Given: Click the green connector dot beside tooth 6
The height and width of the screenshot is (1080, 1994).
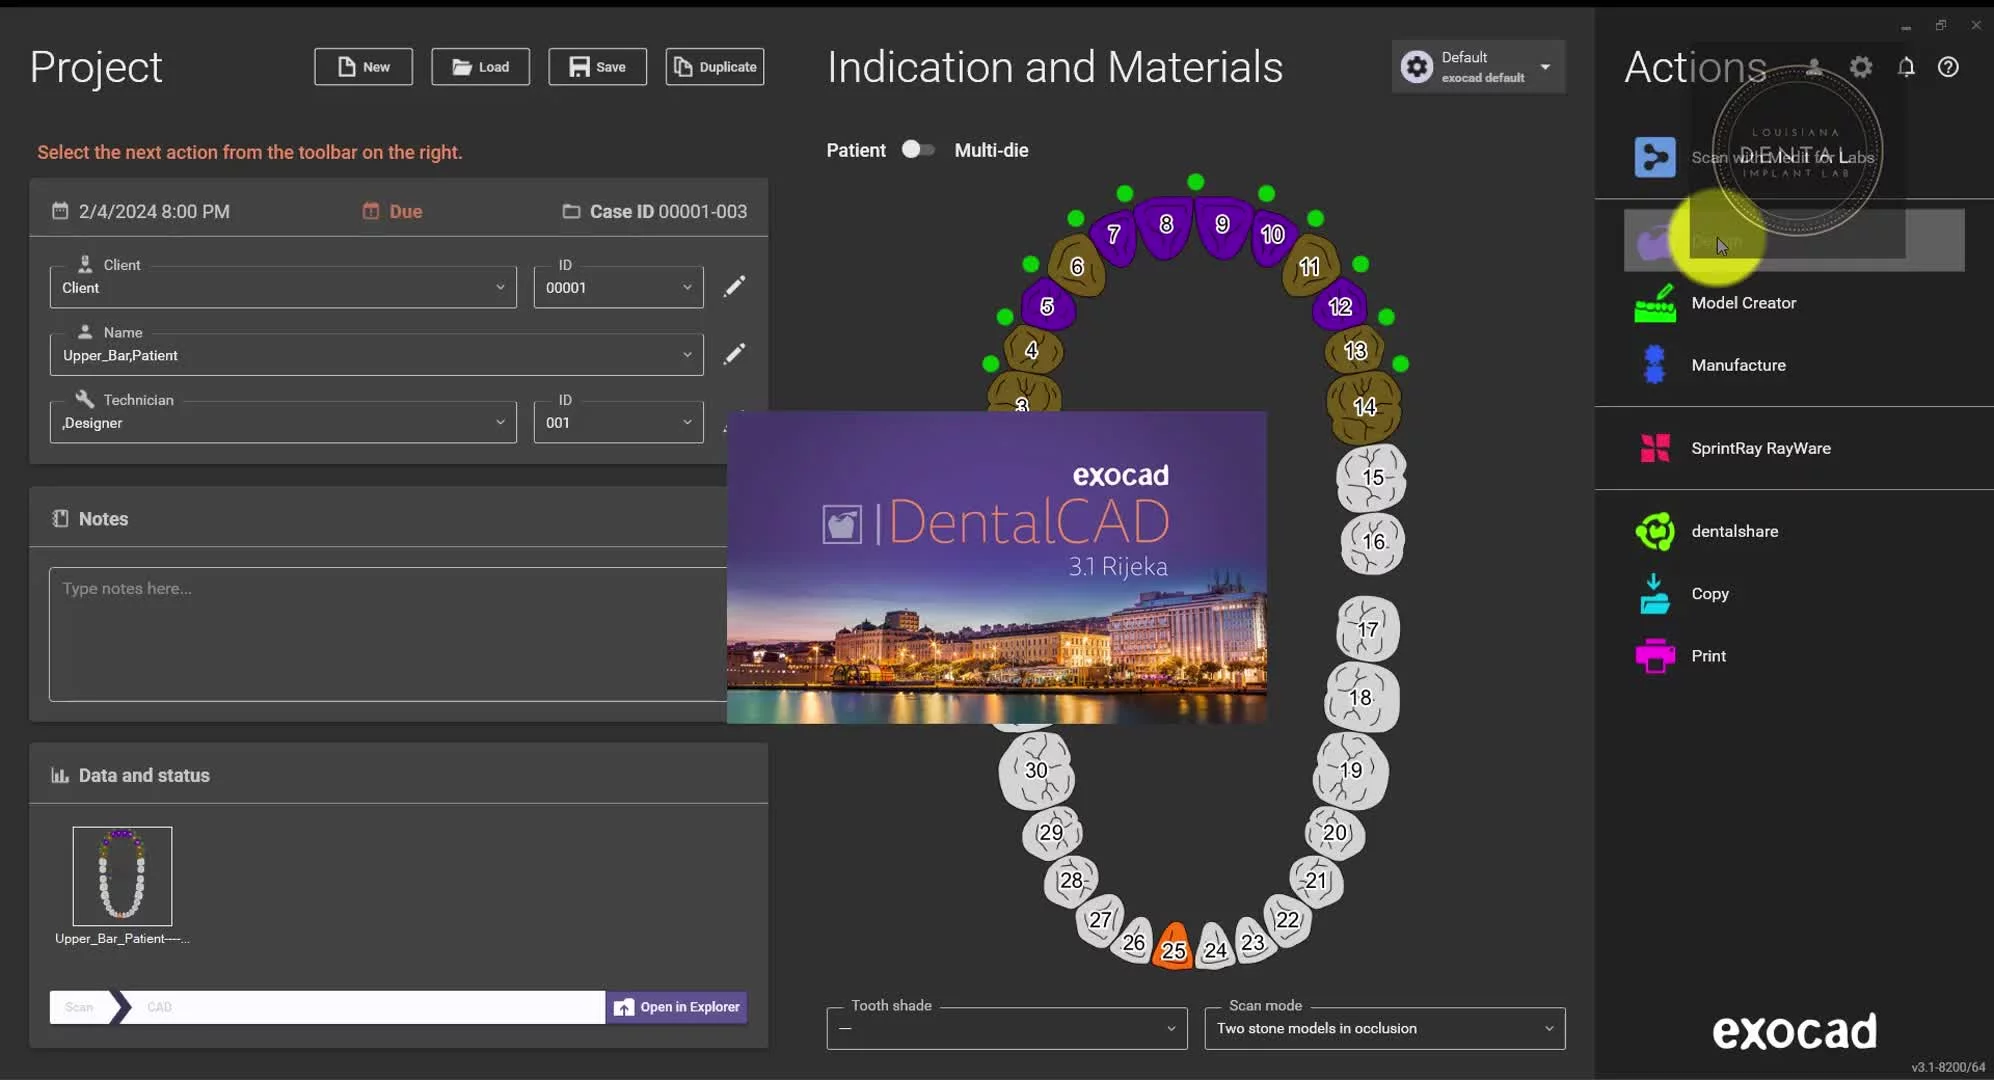Looking at the screenshot, I should 1031,264.
